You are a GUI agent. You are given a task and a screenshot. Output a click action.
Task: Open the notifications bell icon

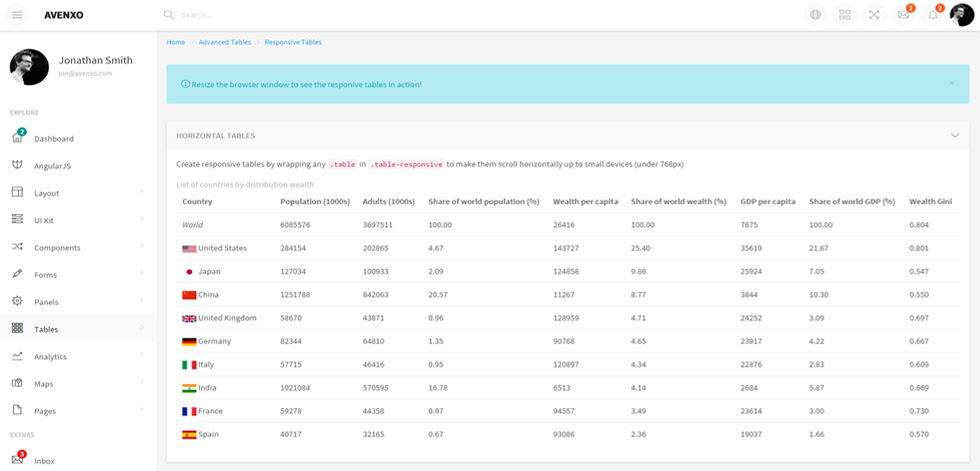pyautogui.click(x=932, y=15)
